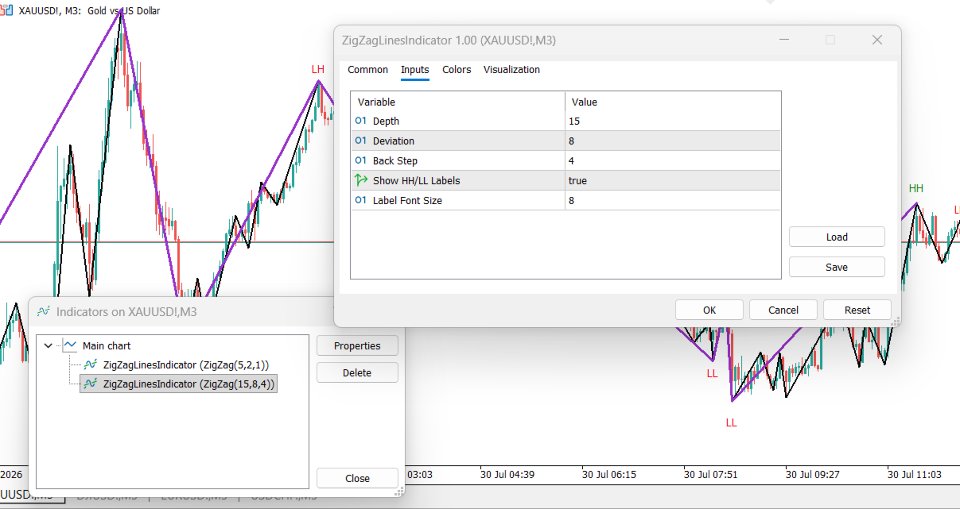
Task: Click OK in ZigZagLinesIndicator dialog
Action: coord(709,310)
